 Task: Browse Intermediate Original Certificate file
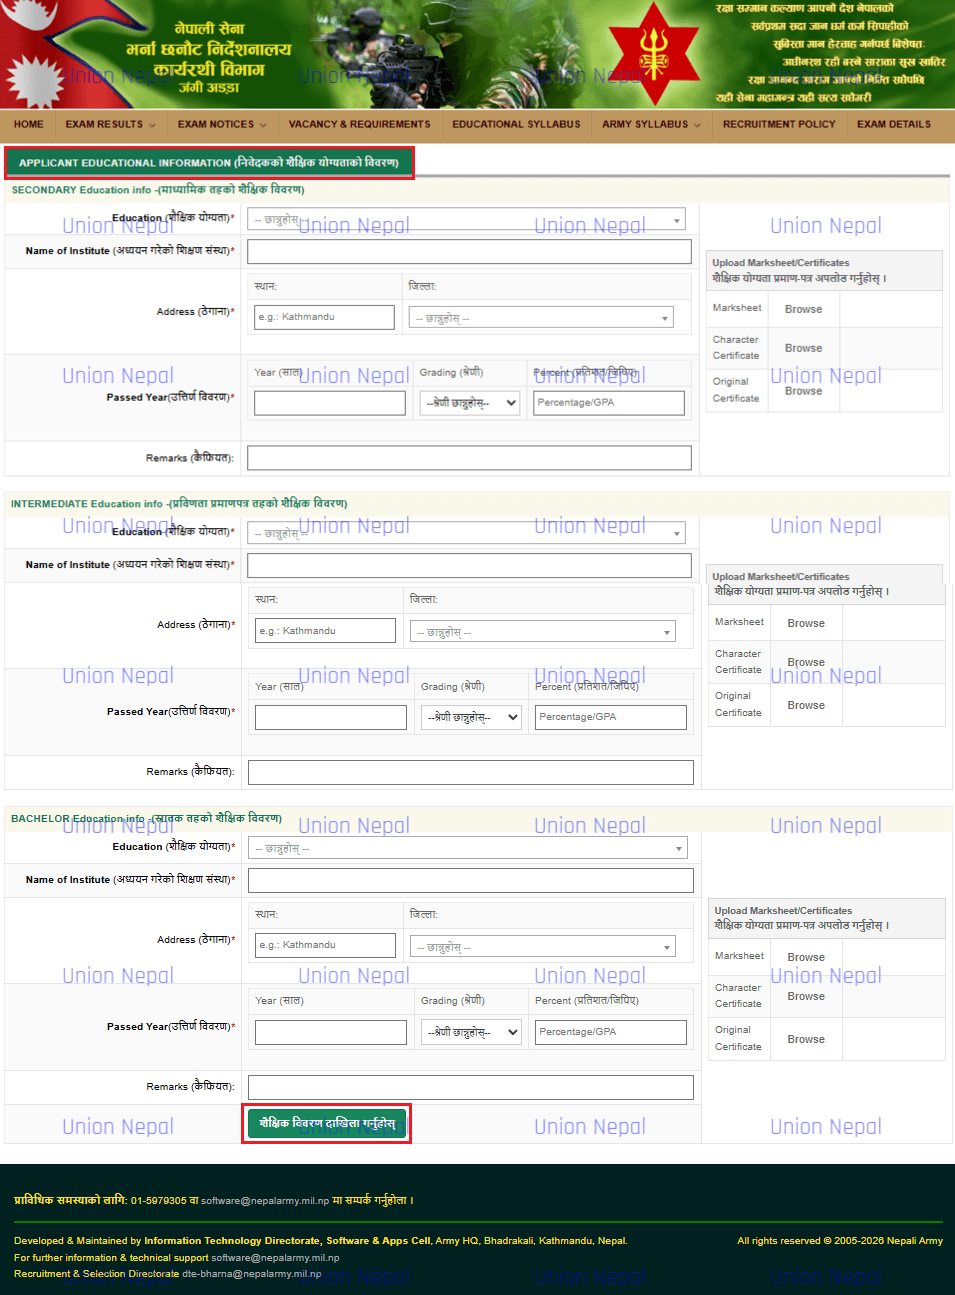click(x=806, y=705)
